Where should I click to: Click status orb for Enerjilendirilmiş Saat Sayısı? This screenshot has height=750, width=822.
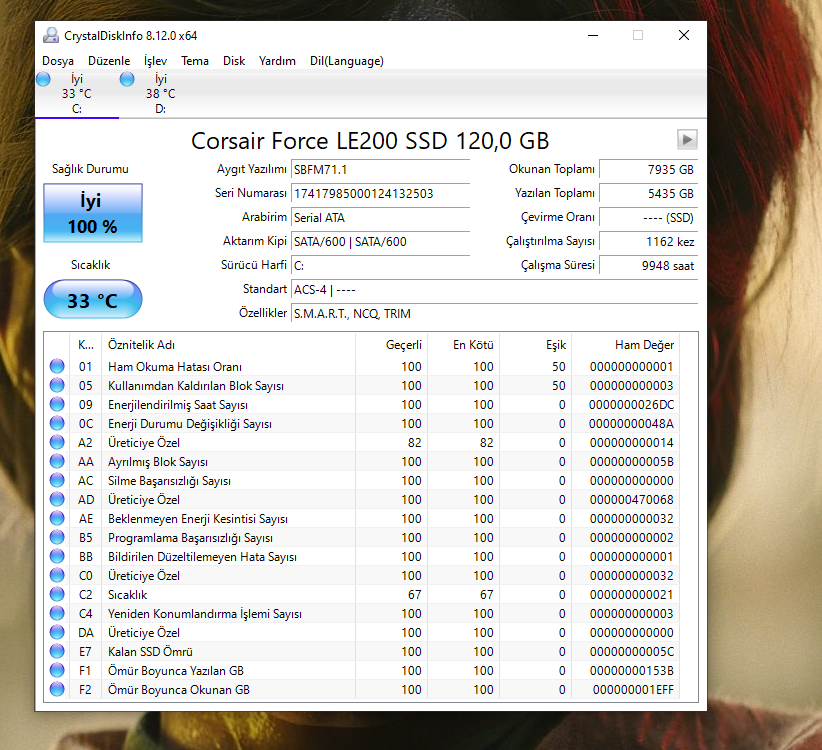[x=57, y=405]
